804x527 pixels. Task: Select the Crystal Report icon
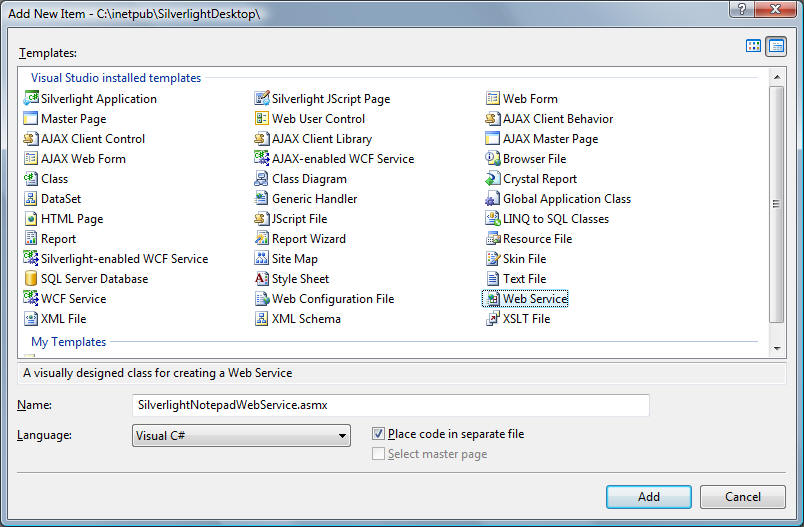(492, 178)
